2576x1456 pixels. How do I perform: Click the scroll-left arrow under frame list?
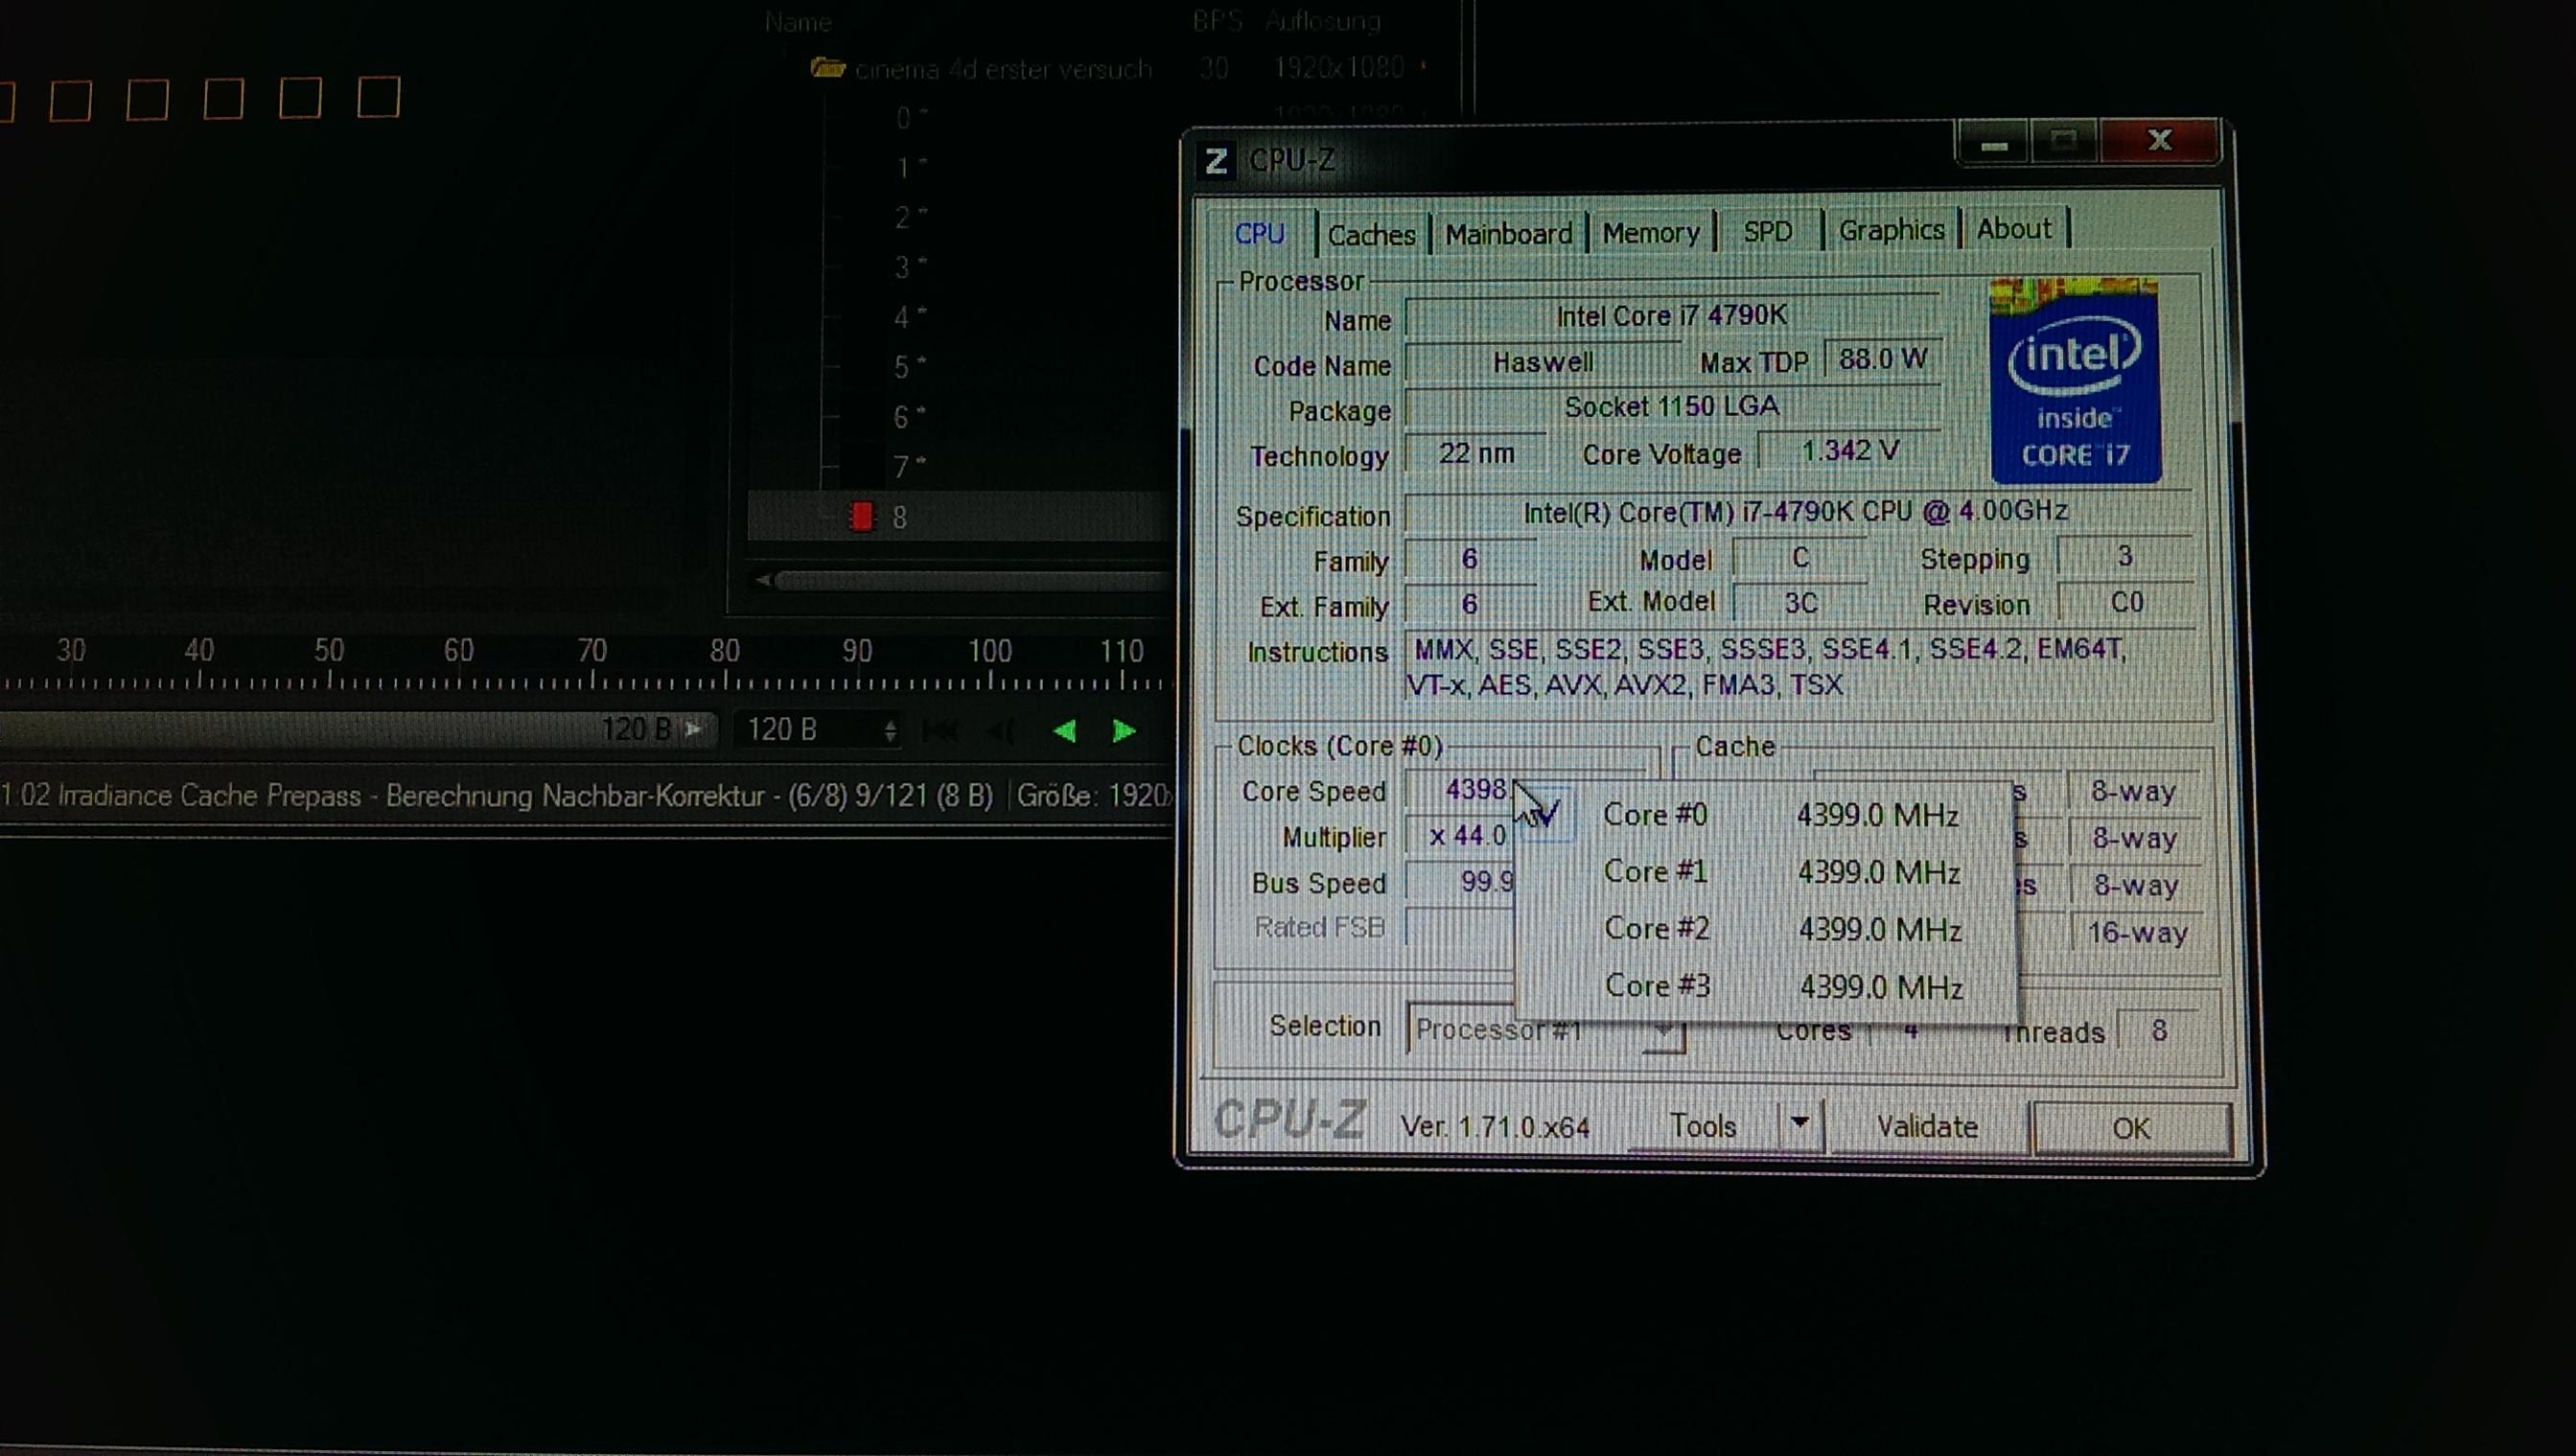pyautogui.click(x=763, y=580)
